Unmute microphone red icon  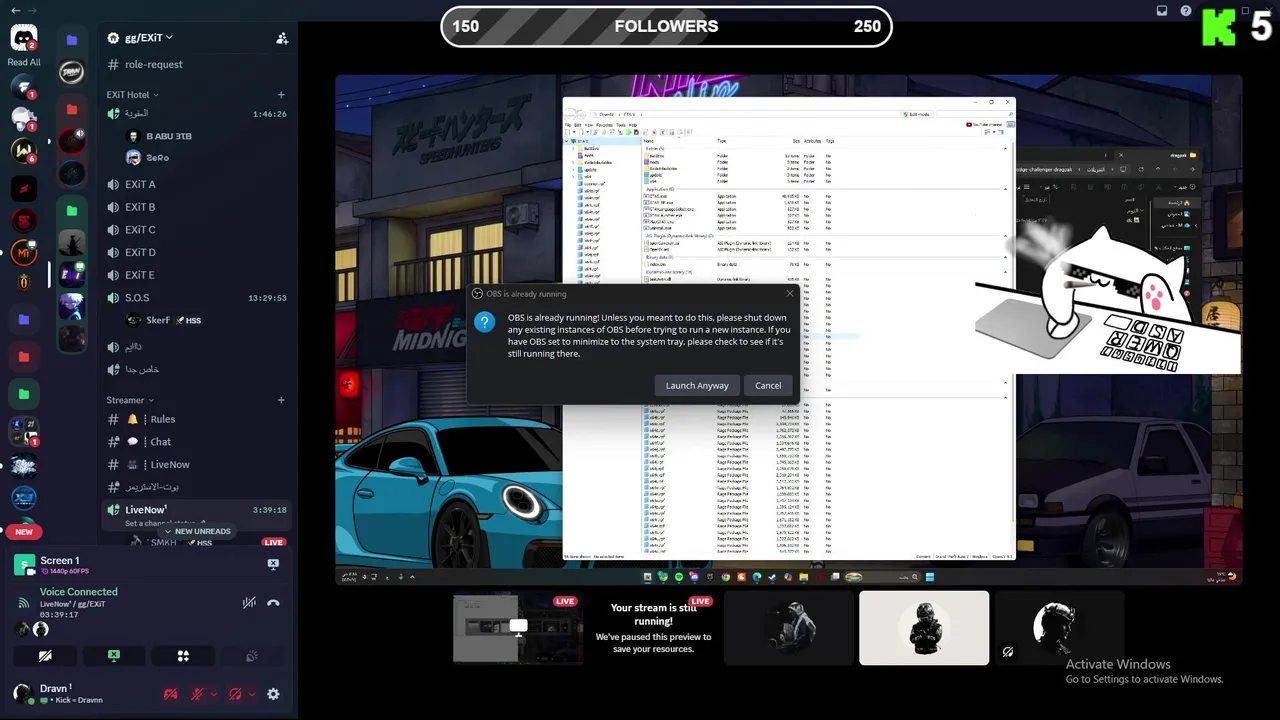(x=198, y=694)
